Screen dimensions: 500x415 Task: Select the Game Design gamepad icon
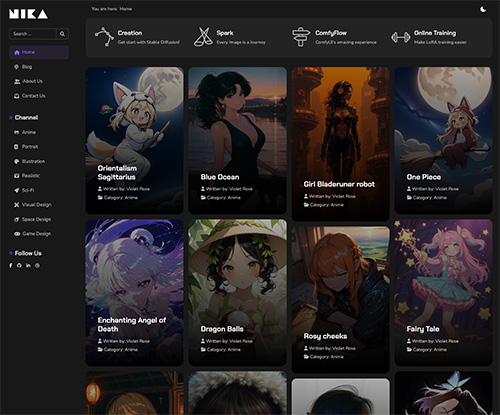[x=17, y=234]
